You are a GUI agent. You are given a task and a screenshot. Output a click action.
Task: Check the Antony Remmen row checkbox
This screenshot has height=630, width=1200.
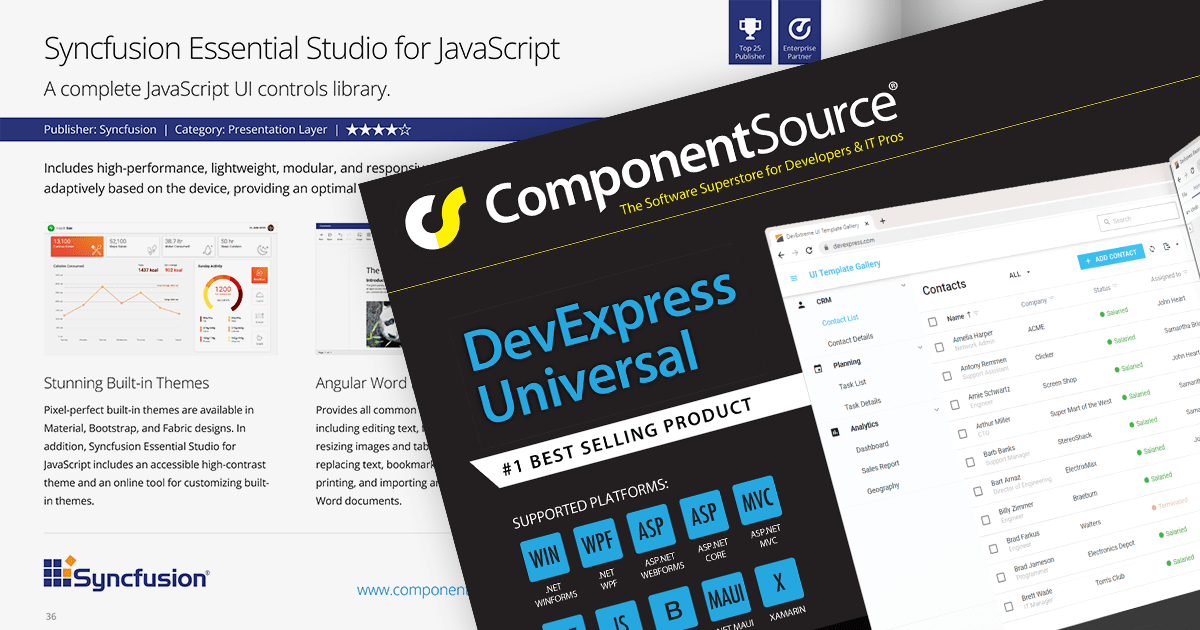coord(947,376)
